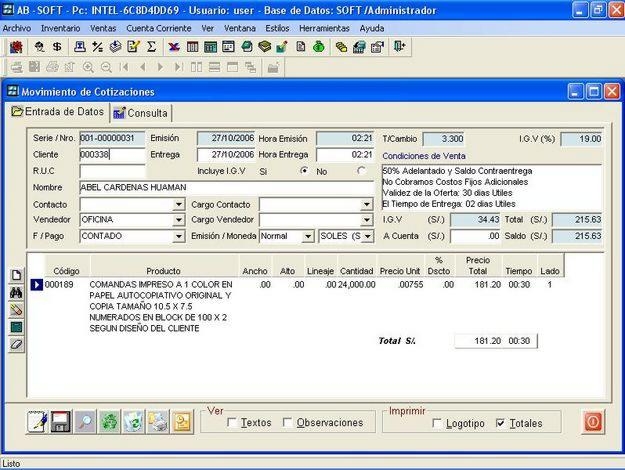Open the Ventana menu
This screenshot has width=625, height=470.
(240, 28)
